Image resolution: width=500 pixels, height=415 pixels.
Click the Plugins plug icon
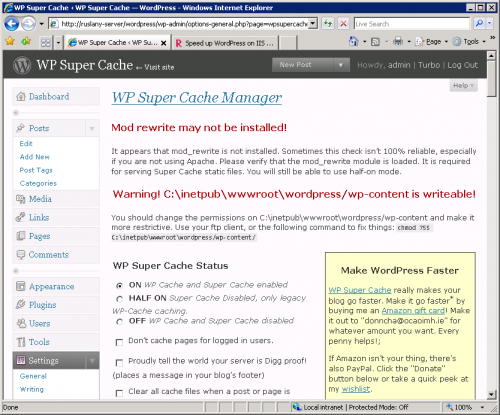click(21, 305)
